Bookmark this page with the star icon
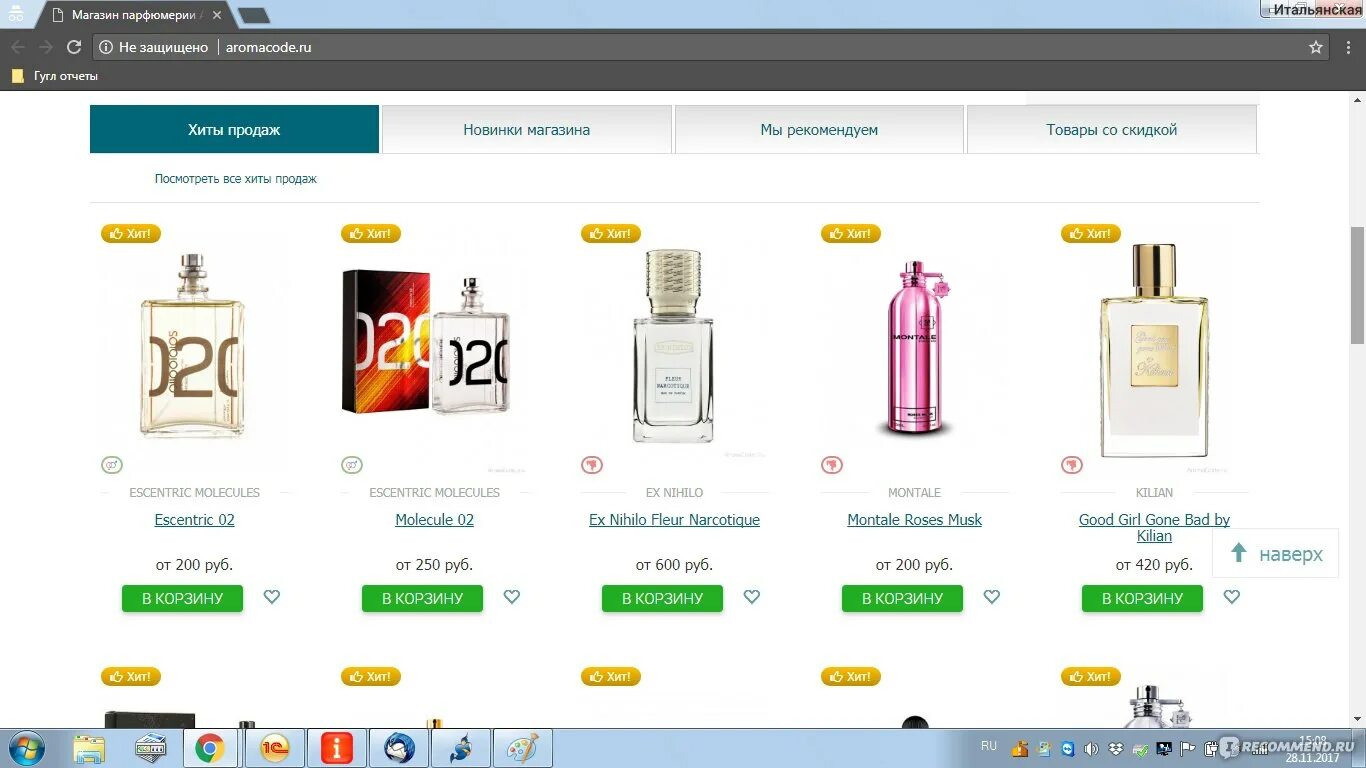 pos(1316,47)
